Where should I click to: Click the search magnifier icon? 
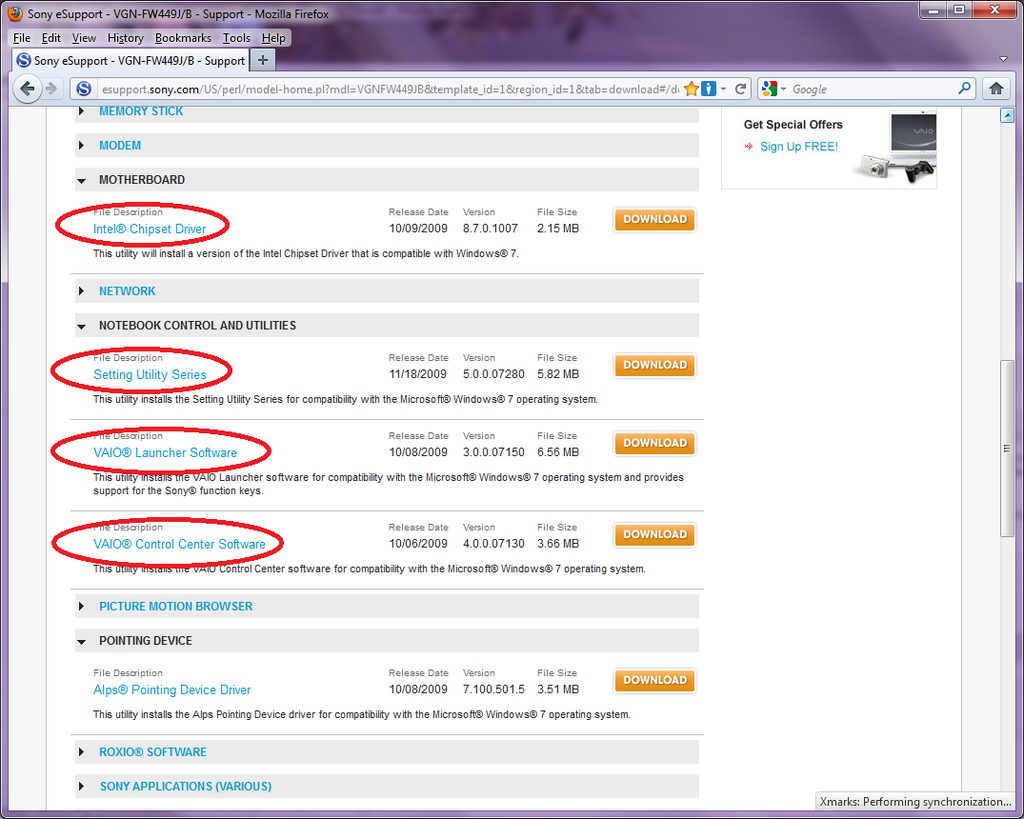965,88
